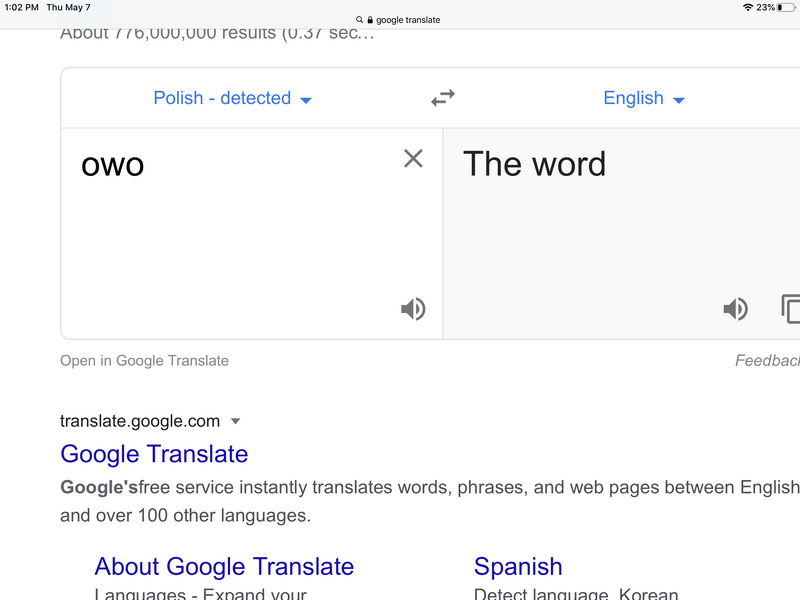Screen dimensions: 800x600
Task: Follow the About Google Translate sitelink
Action: pos(224,567)
